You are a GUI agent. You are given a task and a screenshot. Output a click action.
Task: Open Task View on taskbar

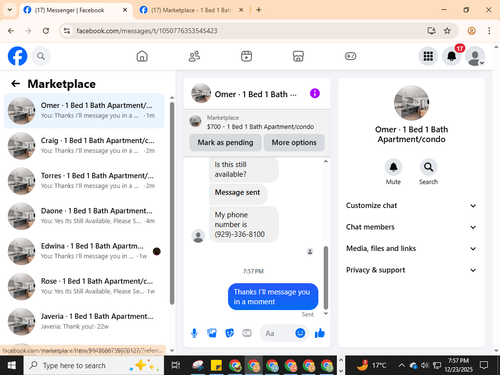tap(176, 365)
